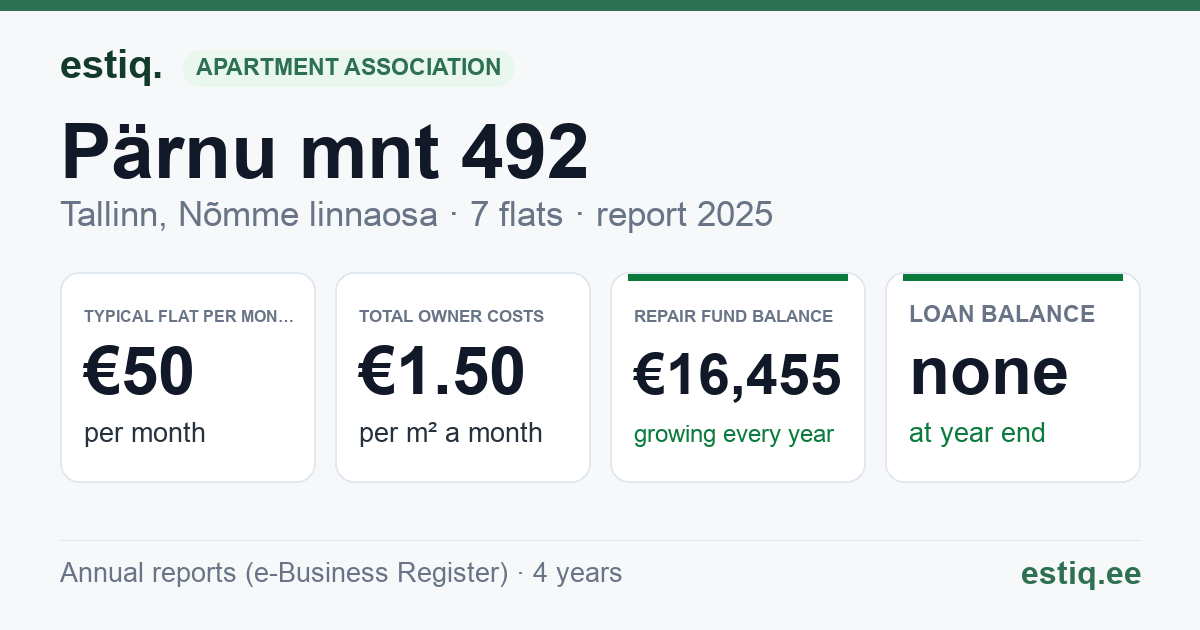Viewport: 1200px width, 630px height.
Task: Click the estiq. logo
Action: click(111, 66)
